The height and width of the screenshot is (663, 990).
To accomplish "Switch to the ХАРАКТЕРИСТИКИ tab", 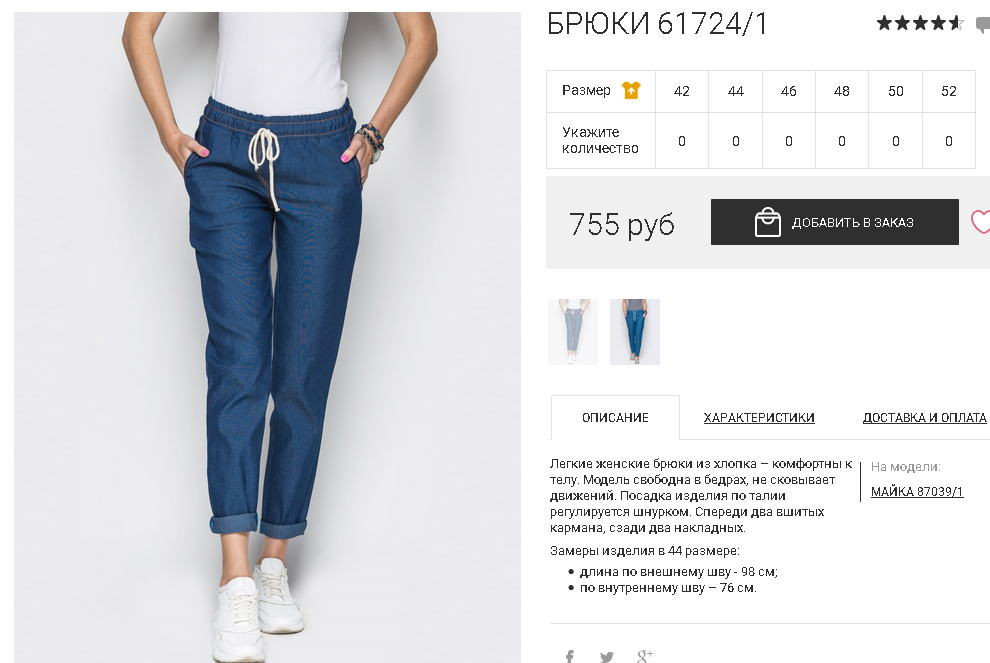I will 759,417.
